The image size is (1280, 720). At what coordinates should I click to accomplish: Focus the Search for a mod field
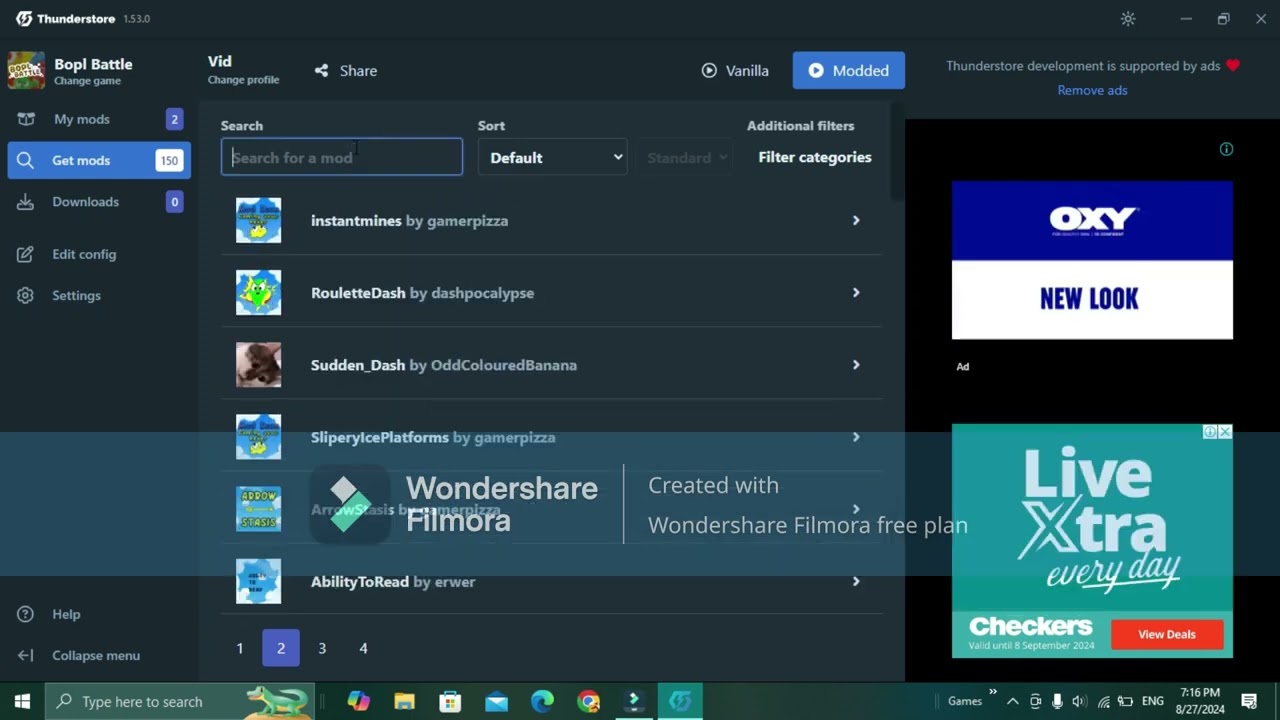(342, 158)
